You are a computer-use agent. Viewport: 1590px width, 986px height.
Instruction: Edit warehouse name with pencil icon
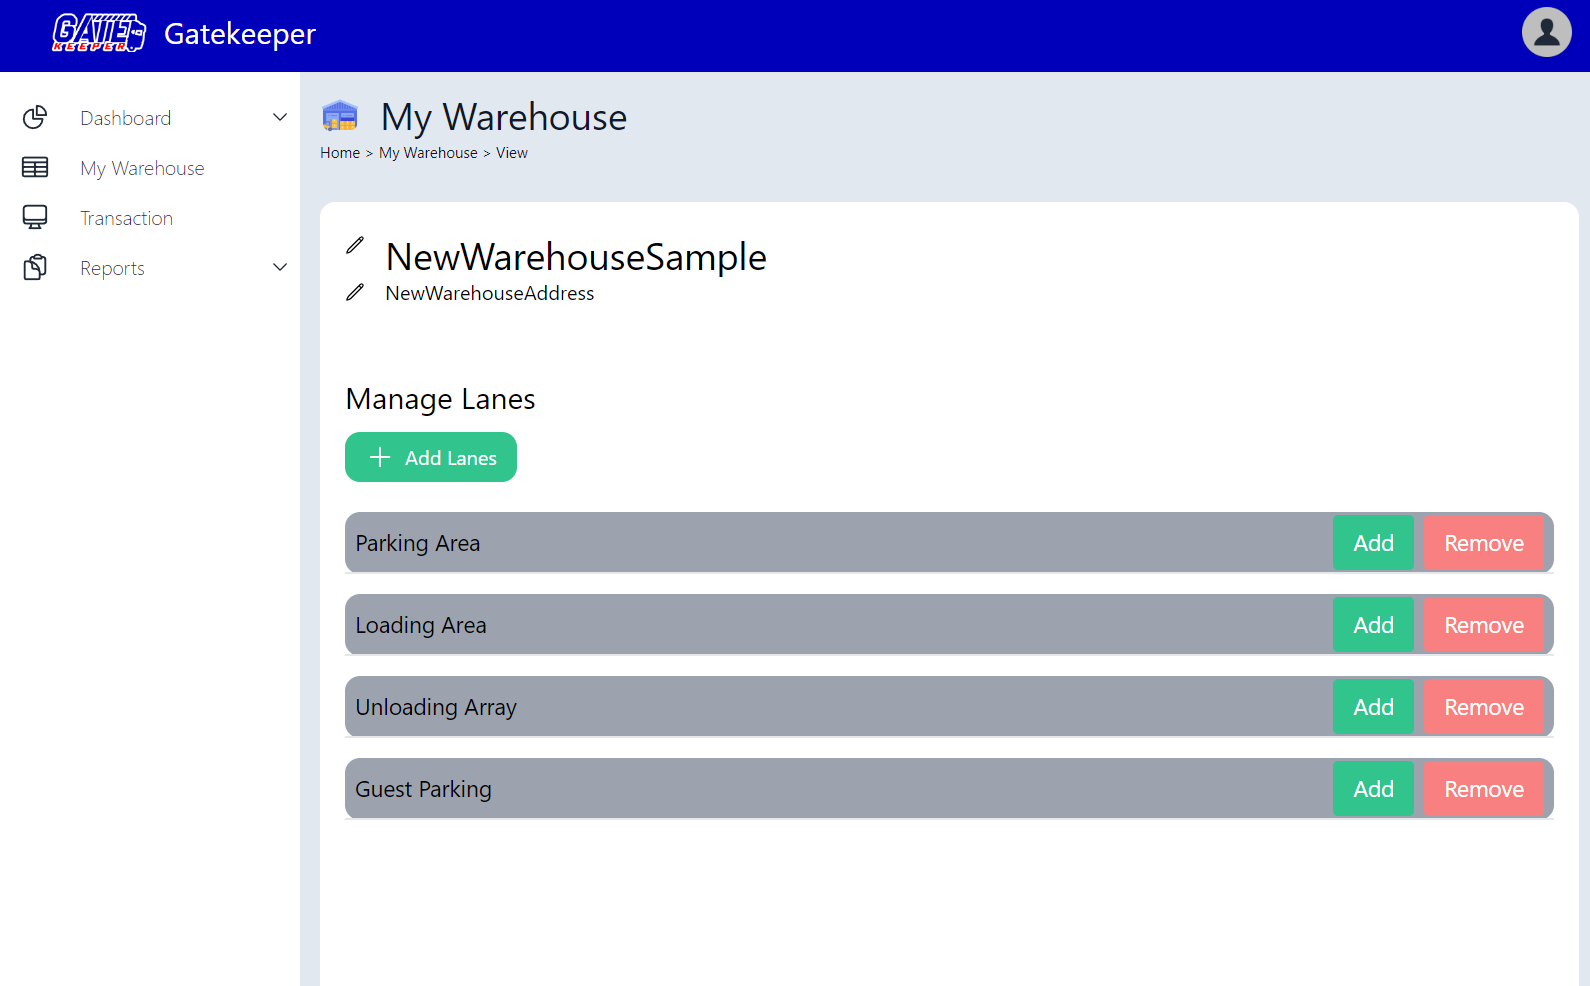pyautogui.click(x=355, y=246)
